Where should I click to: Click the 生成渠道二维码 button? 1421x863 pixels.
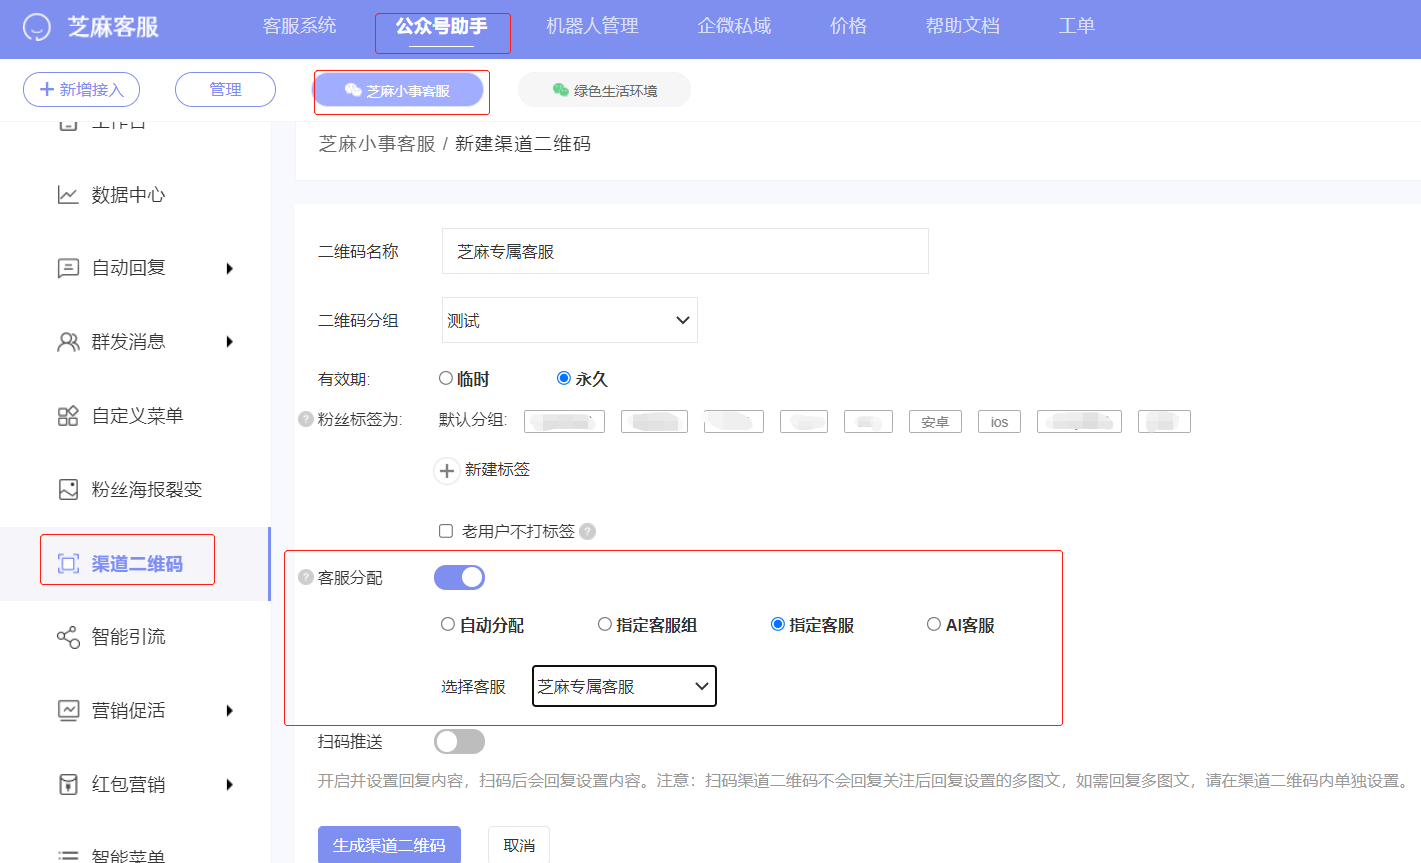[x=389, y=845]
